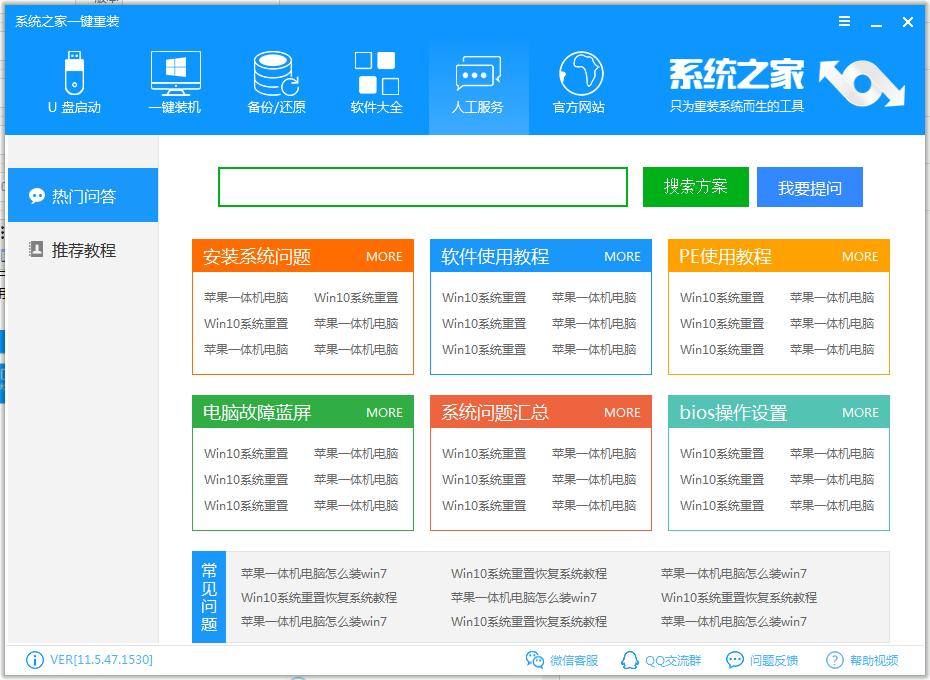
Task: Join the QQ交流群 group
Action: pyautogui.click(x=661, y=660)
